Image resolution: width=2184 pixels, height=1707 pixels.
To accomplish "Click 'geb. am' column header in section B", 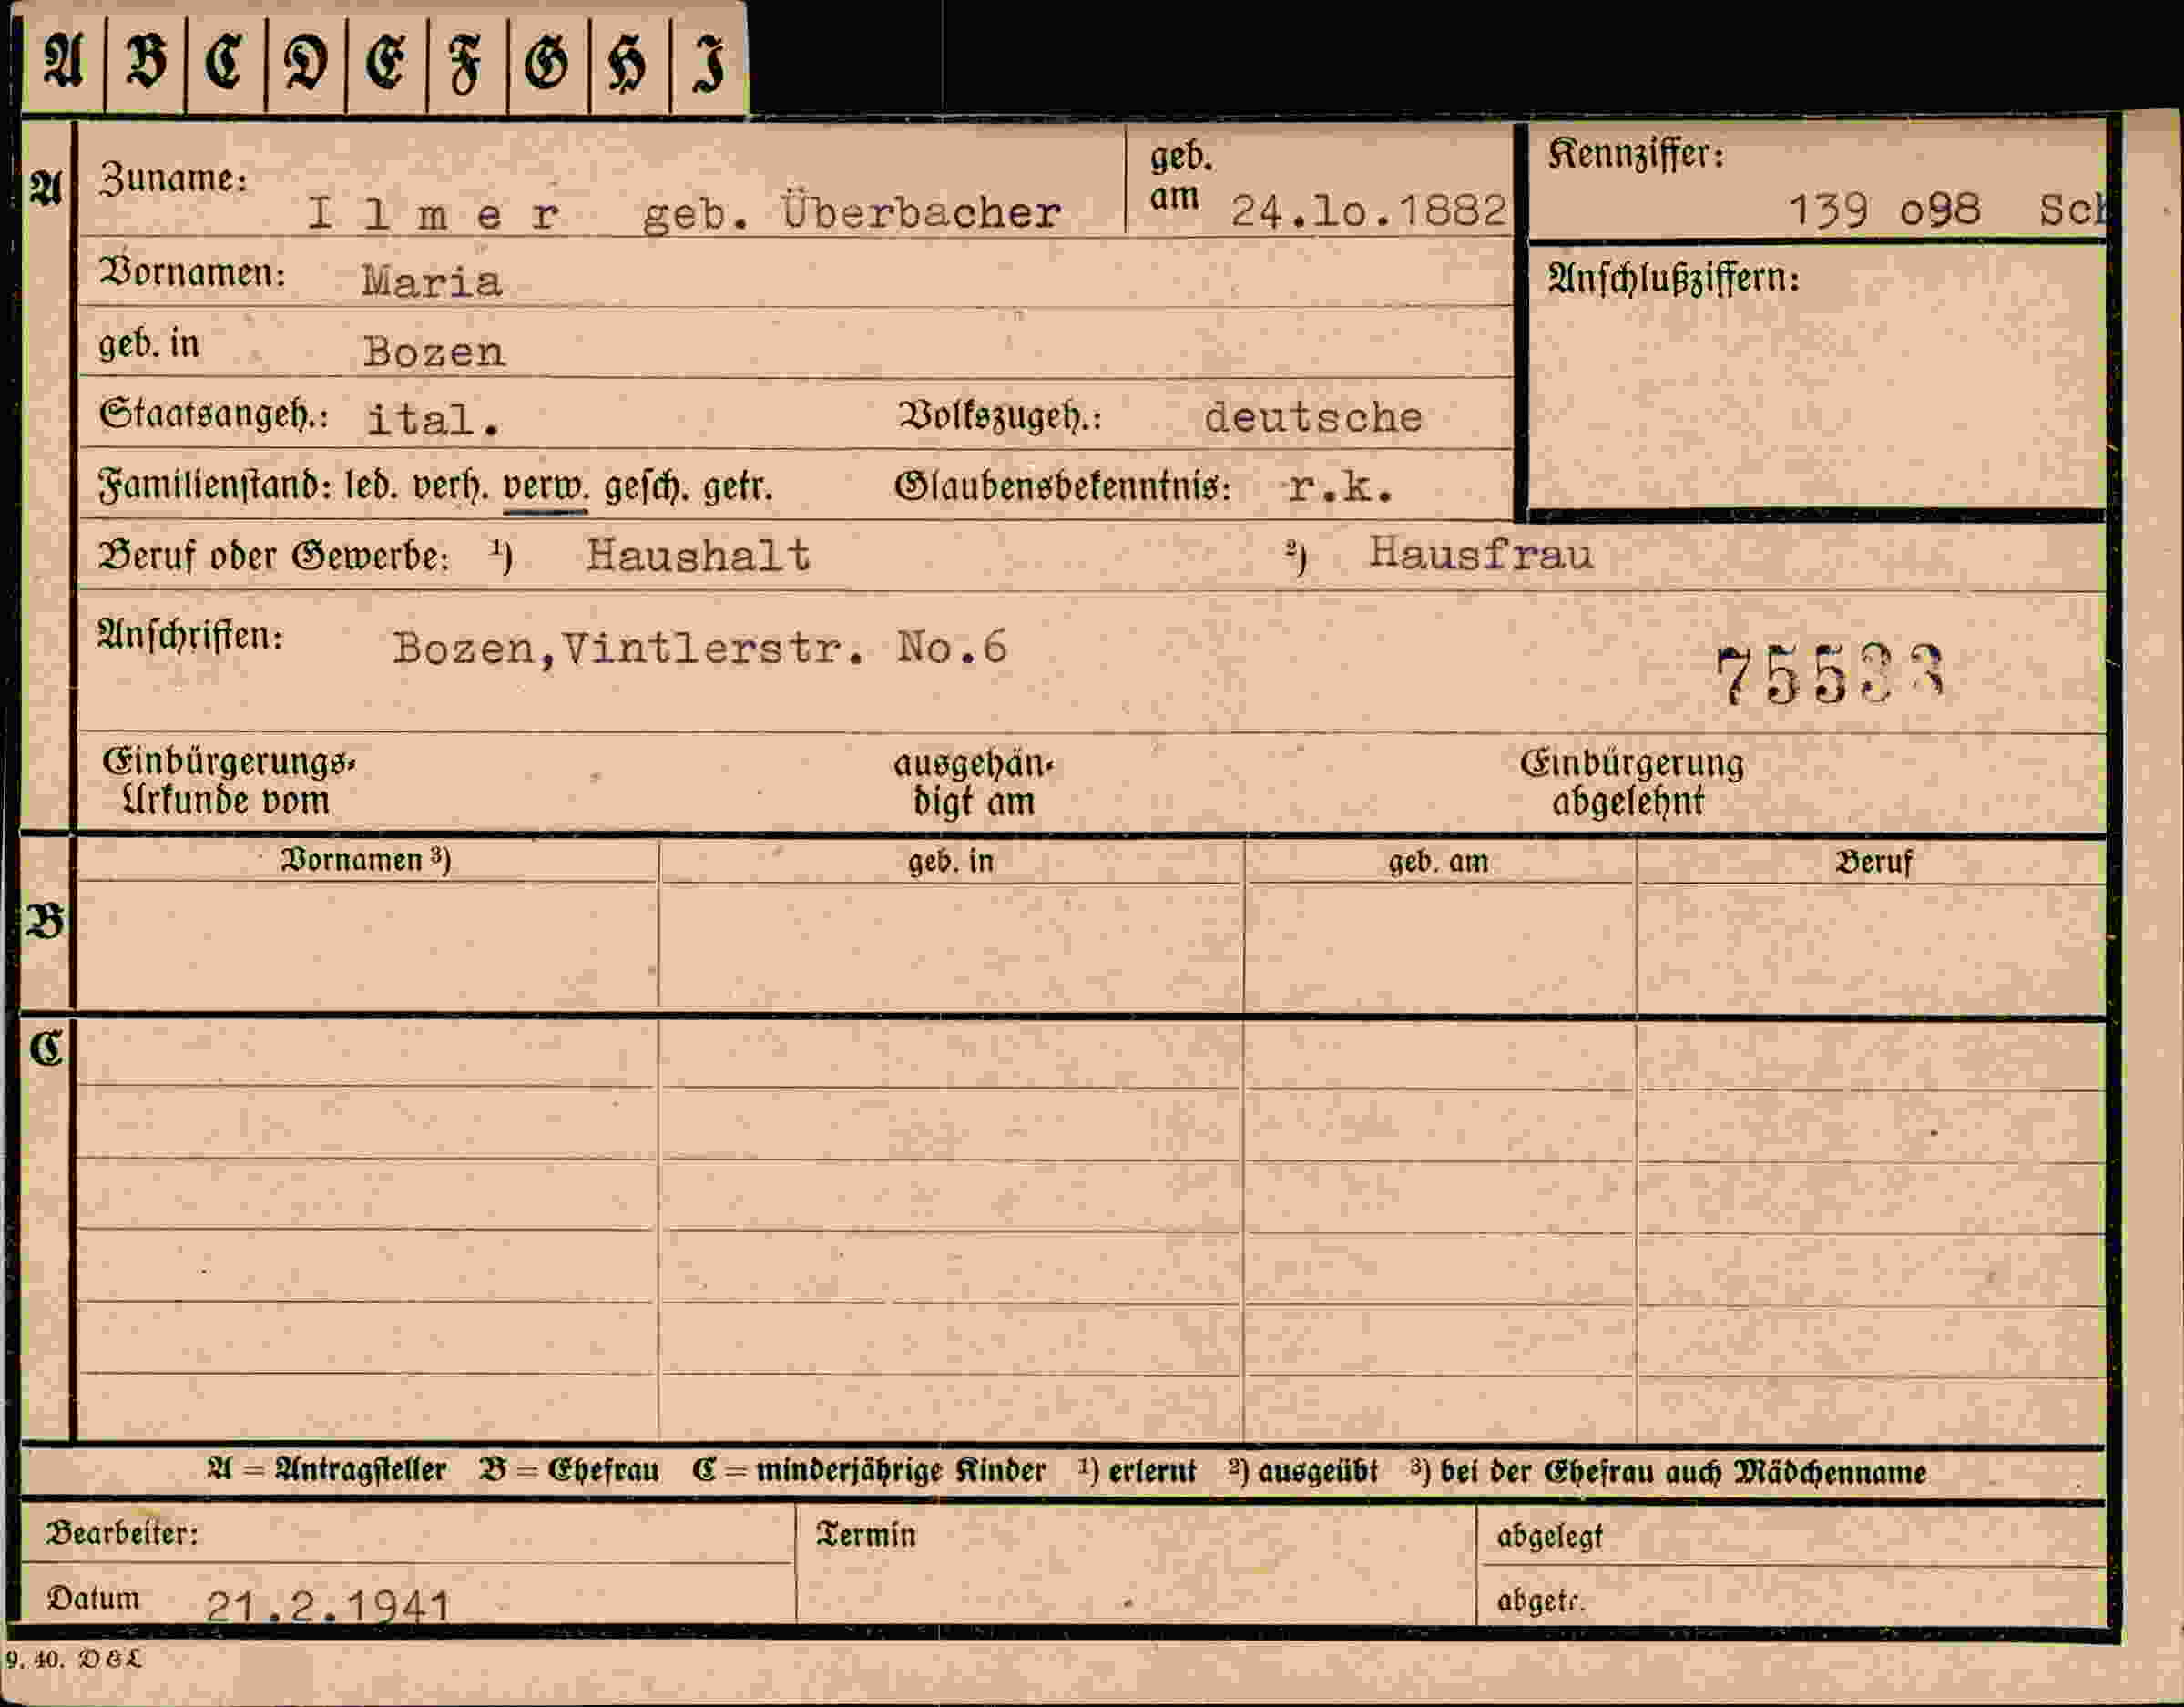I will point(1438,862).
